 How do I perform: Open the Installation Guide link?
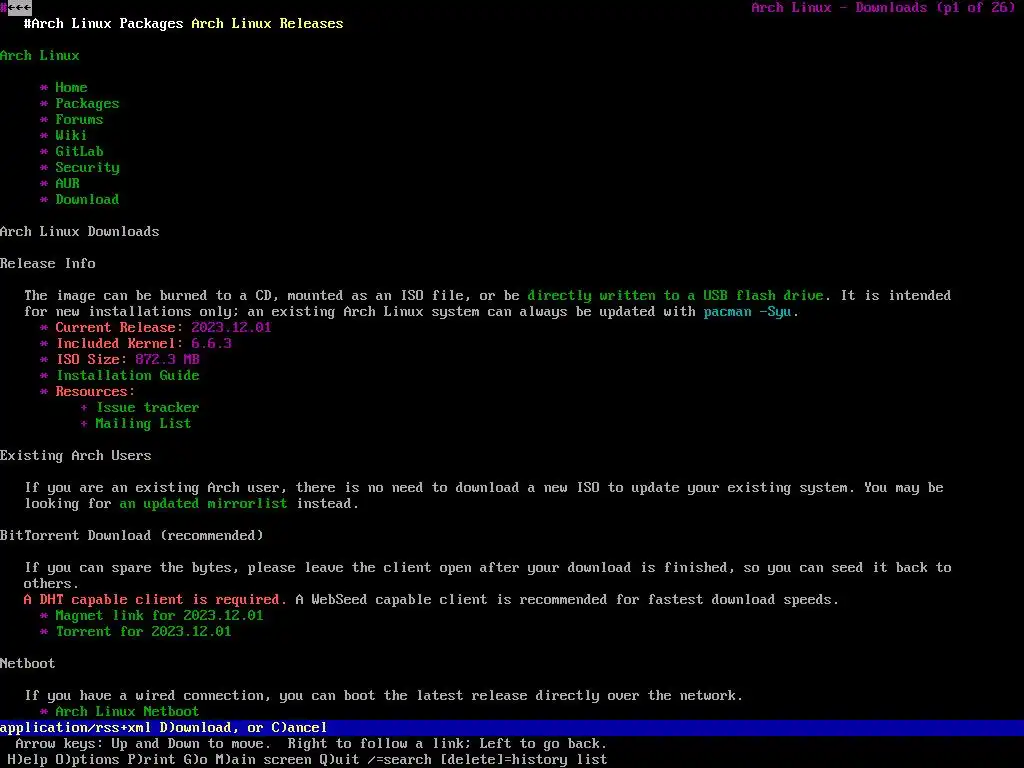coord(127,375)
